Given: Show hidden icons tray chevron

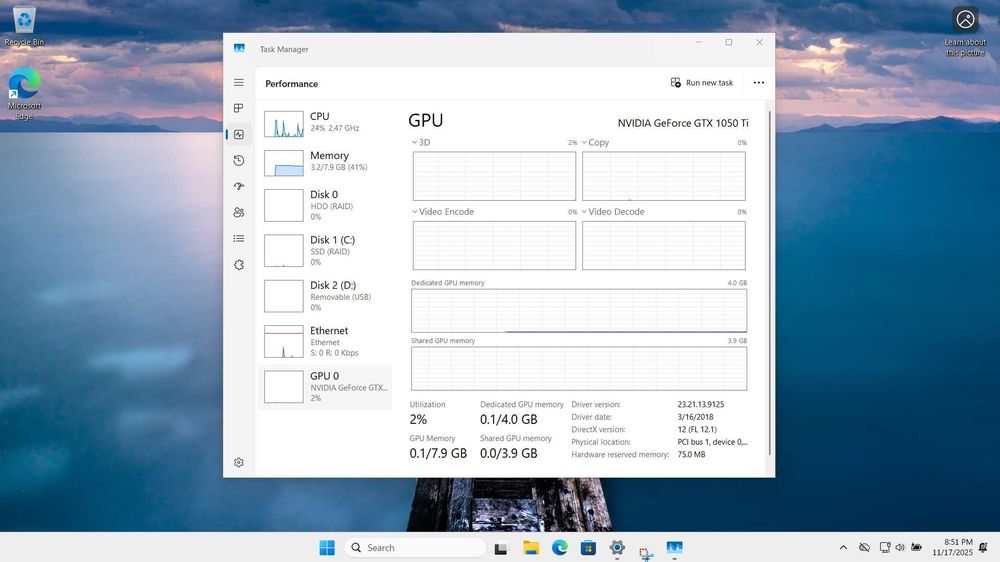Looking at the screenshot, I should (843, 547).
